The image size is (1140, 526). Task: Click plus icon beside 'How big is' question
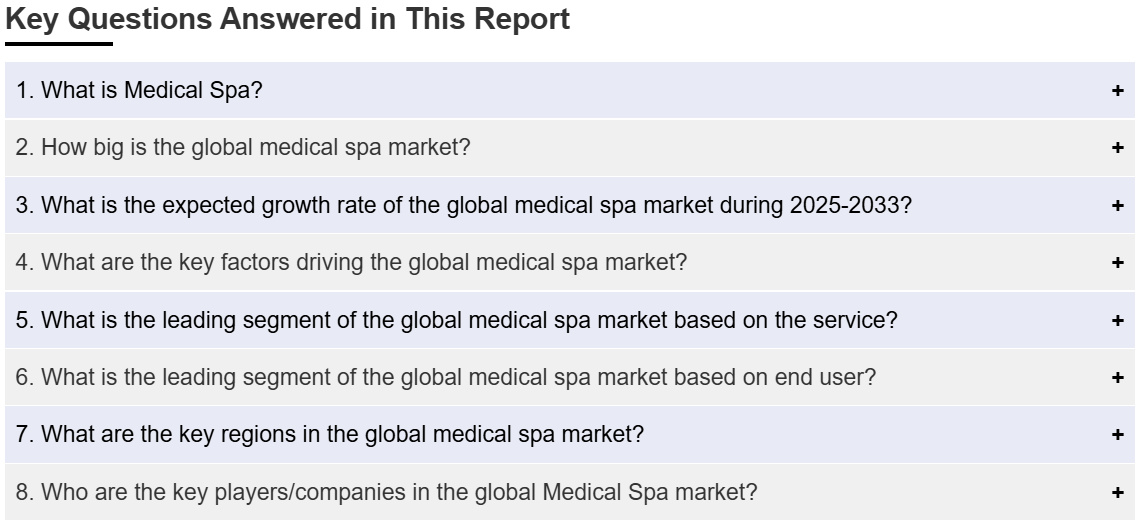pos(1117,148)
